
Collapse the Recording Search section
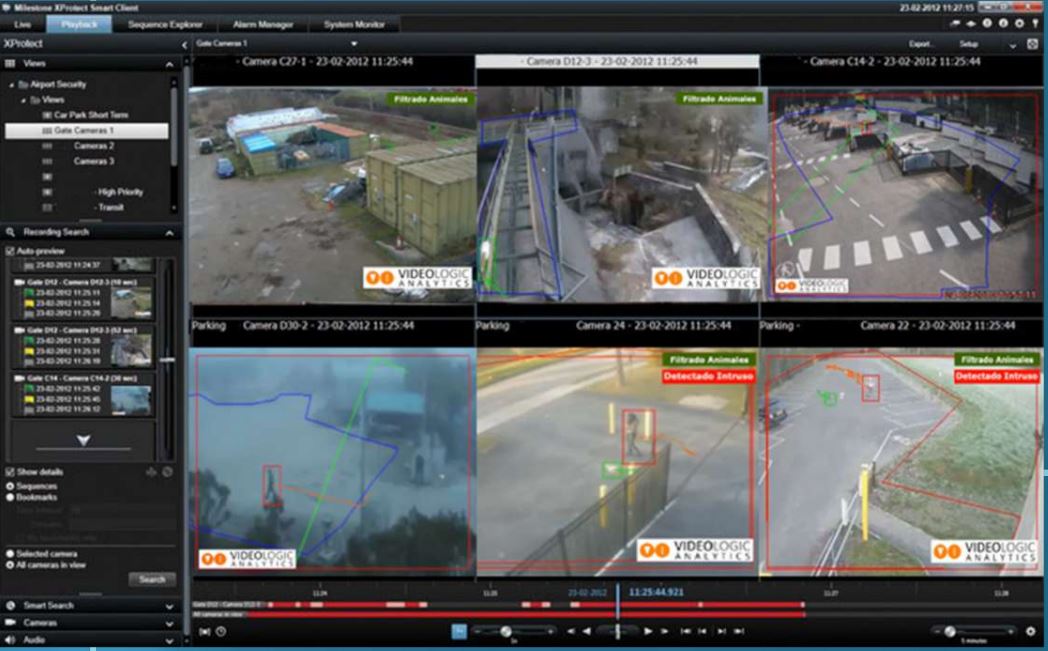(x=169, y=233)
